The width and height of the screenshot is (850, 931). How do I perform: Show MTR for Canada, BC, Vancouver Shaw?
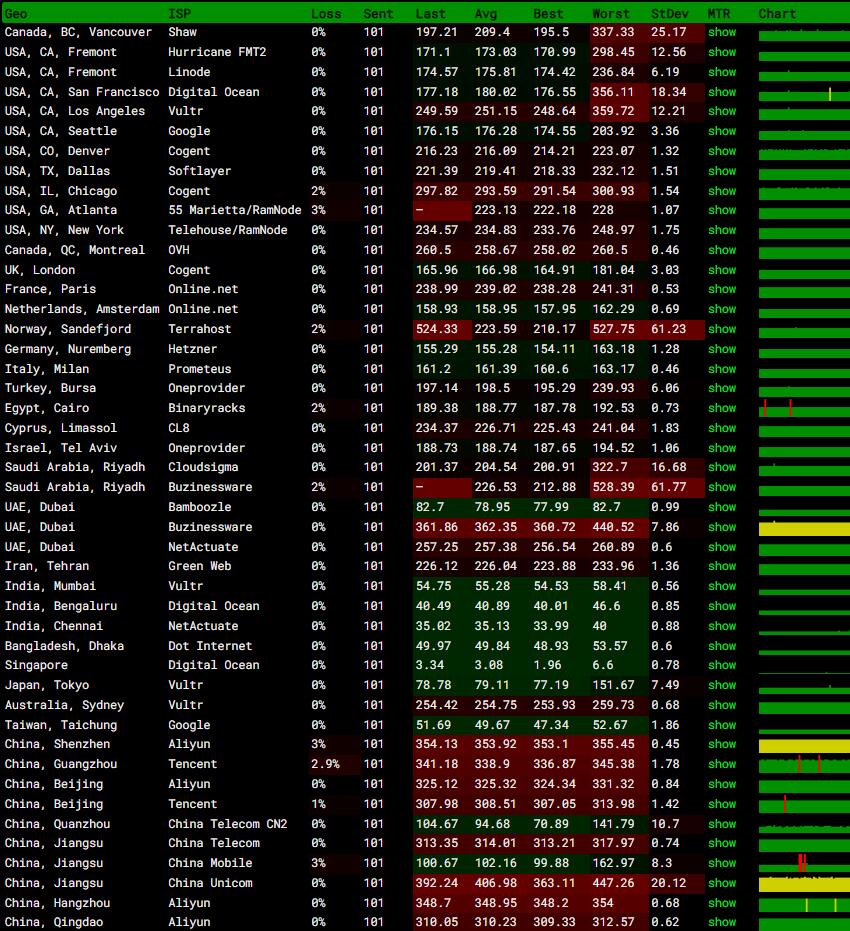coord(722,32)
